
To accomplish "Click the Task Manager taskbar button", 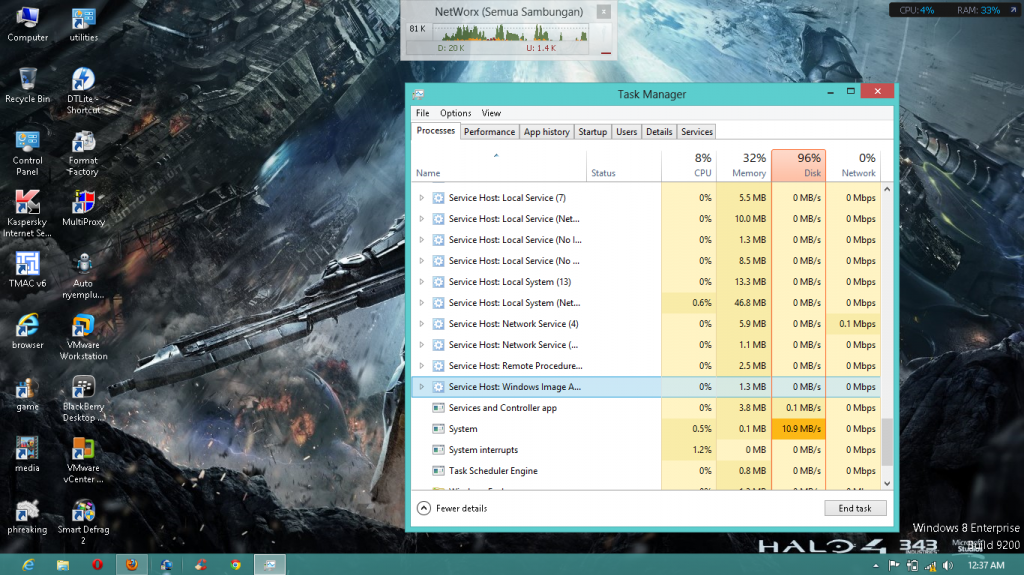I will (270, 565).
